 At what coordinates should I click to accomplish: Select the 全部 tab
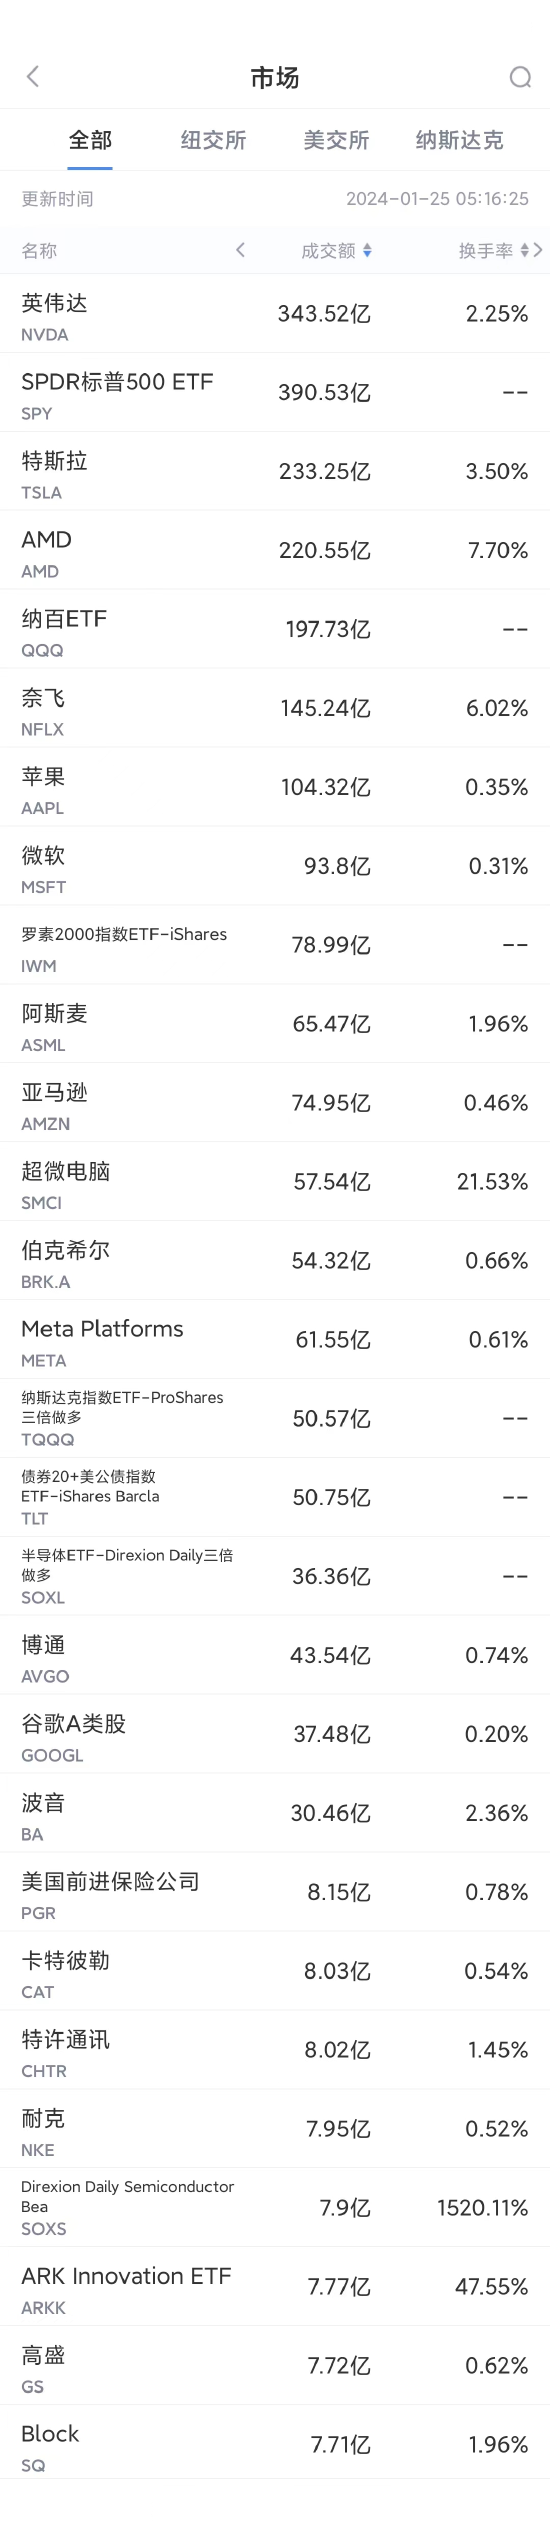coord(90,140)
